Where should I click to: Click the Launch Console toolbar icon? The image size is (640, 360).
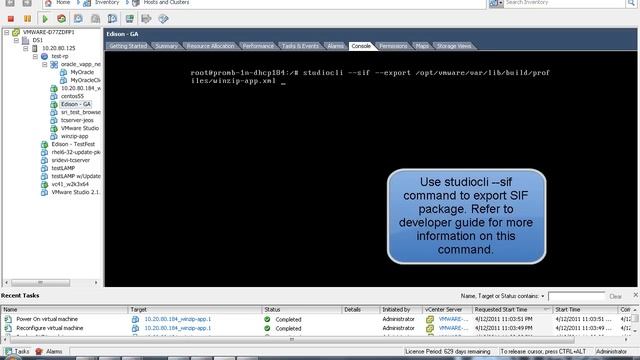pyautogui.click(x=129, y=19)
